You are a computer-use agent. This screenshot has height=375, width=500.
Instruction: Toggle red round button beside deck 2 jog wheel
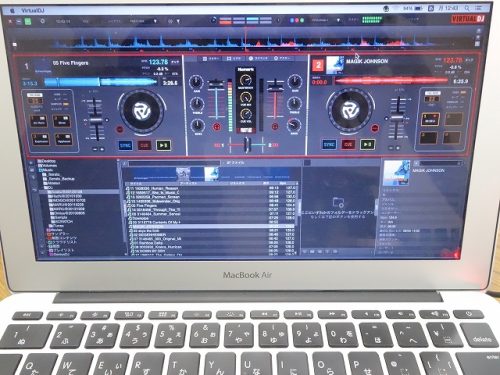click(x=375, y=128)
